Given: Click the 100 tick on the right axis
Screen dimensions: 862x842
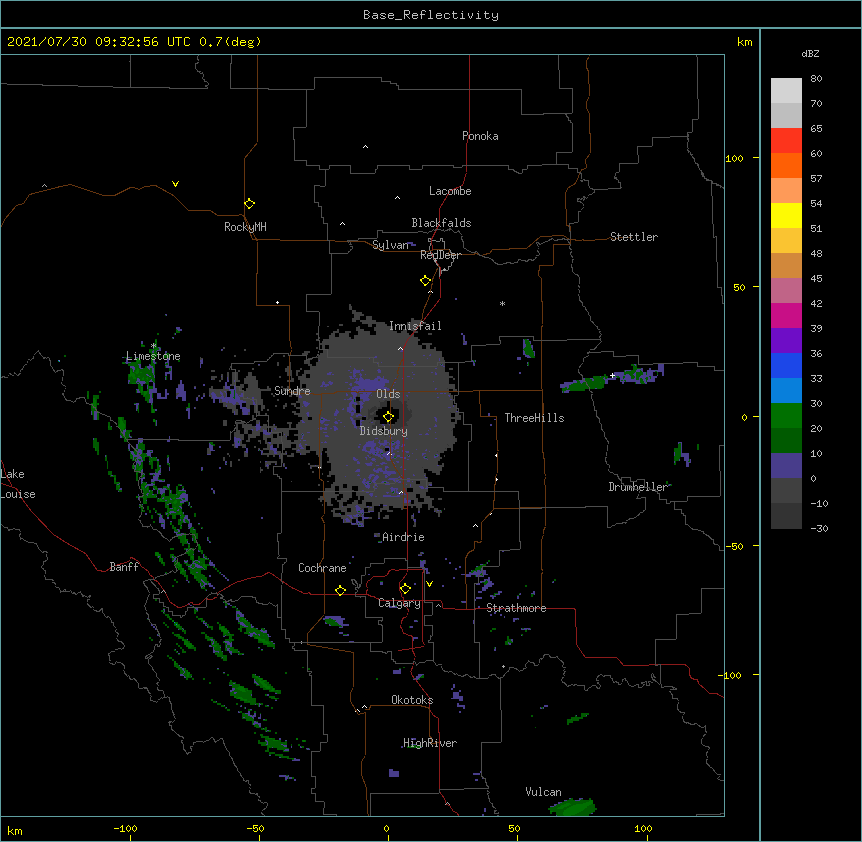Looking at the screenshot, I should pyautogui.click(x=734, y=158).
